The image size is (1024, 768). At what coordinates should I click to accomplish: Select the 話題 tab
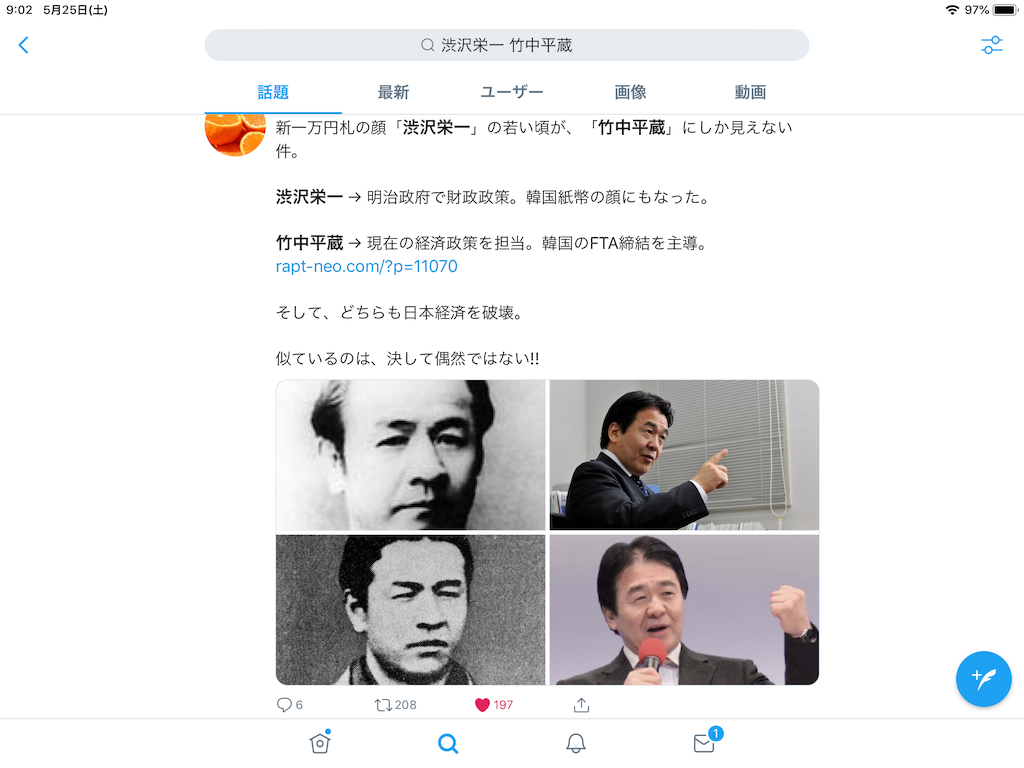point(273,92)
